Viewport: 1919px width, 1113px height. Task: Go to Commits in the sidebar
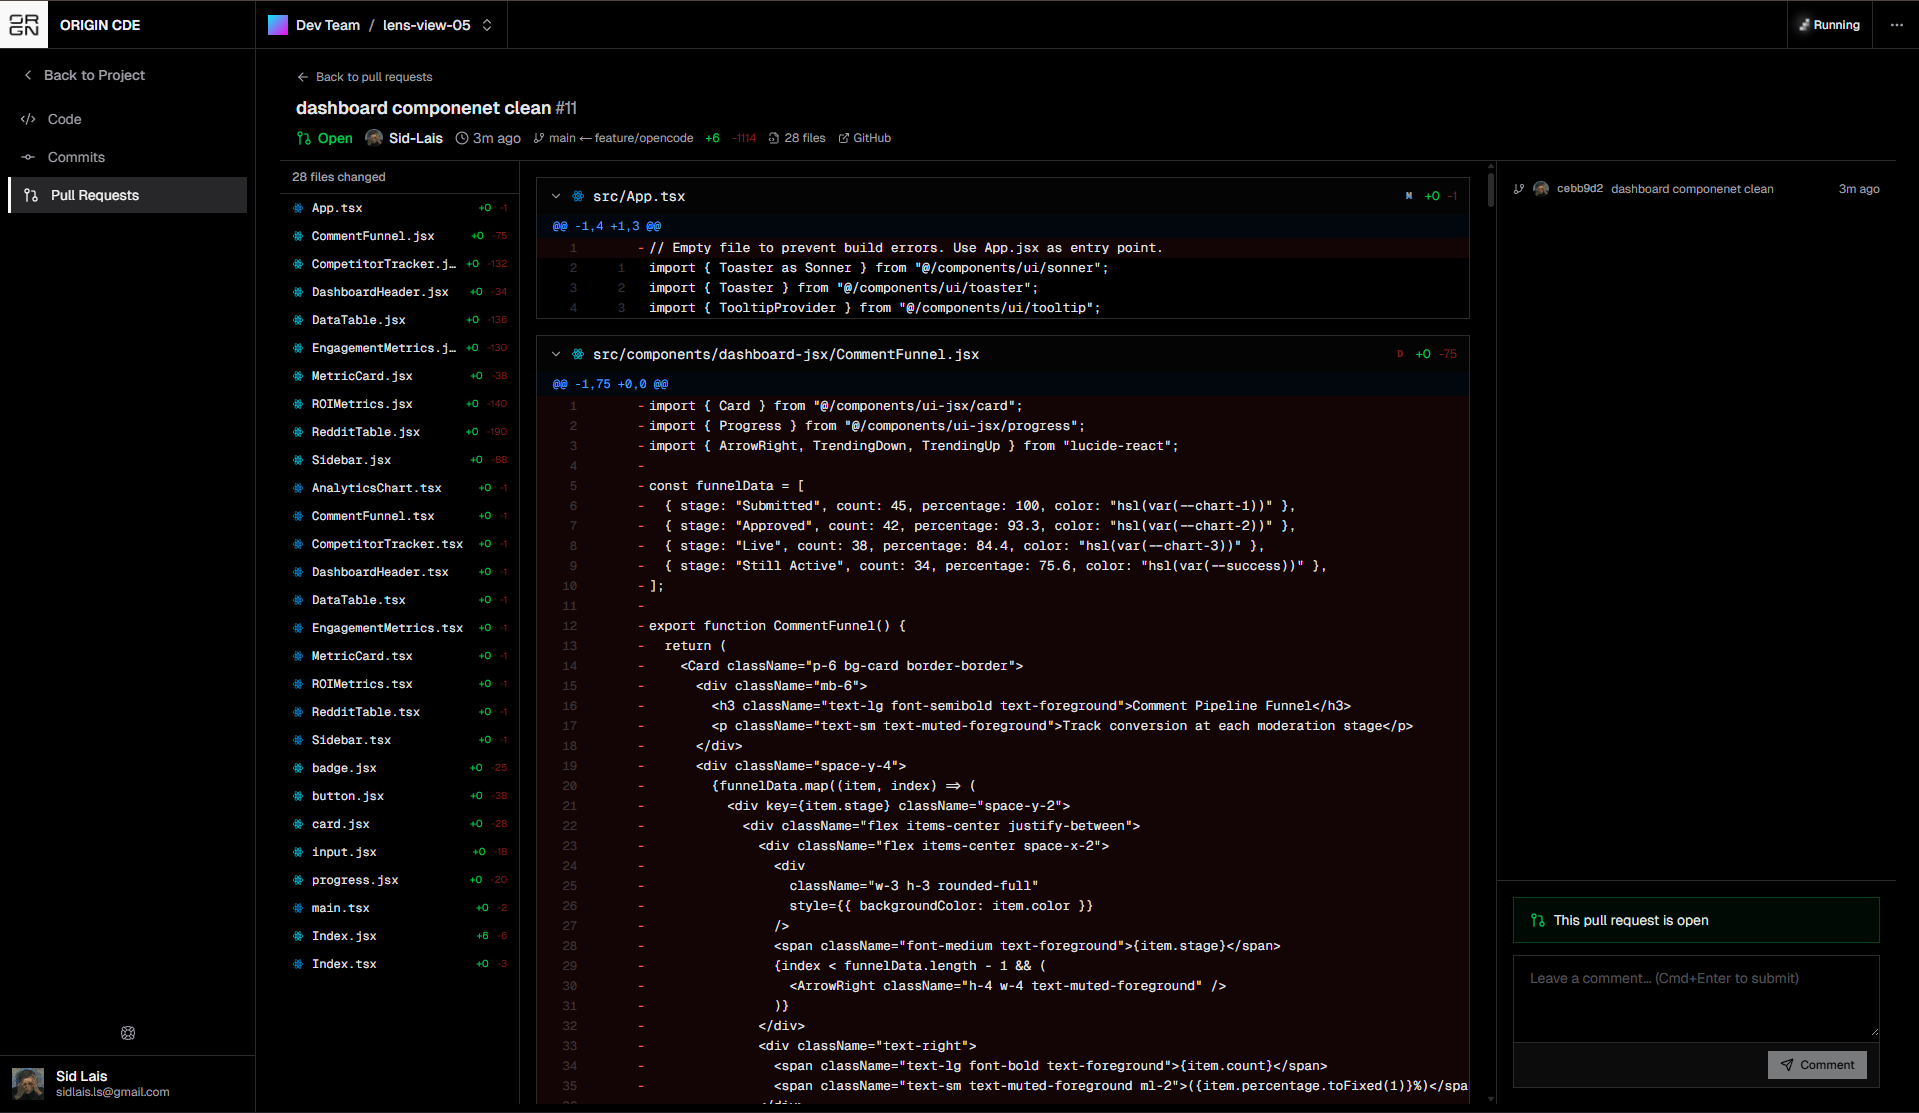76,157
